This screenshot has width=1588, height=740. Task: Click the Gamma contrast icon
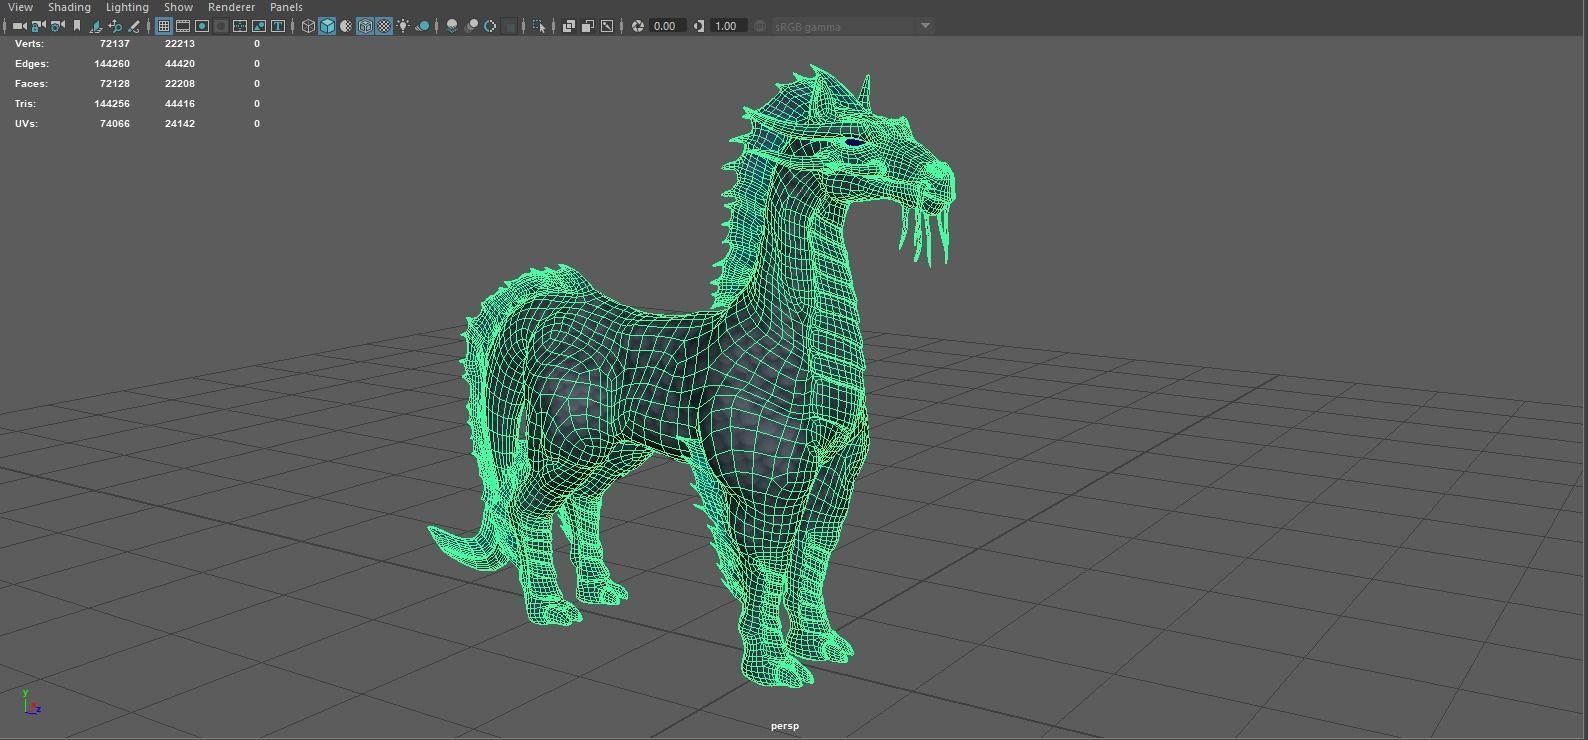click(x=699, y=26)
